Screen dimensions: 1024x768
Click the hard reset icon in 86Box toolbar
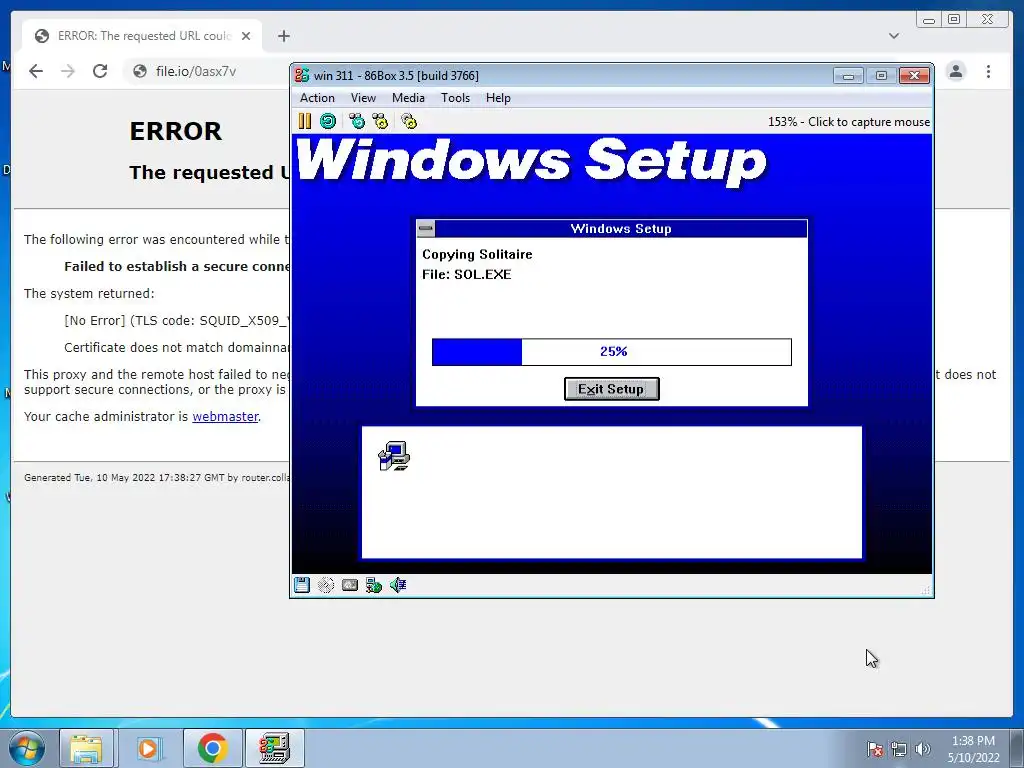click(328, 121)
